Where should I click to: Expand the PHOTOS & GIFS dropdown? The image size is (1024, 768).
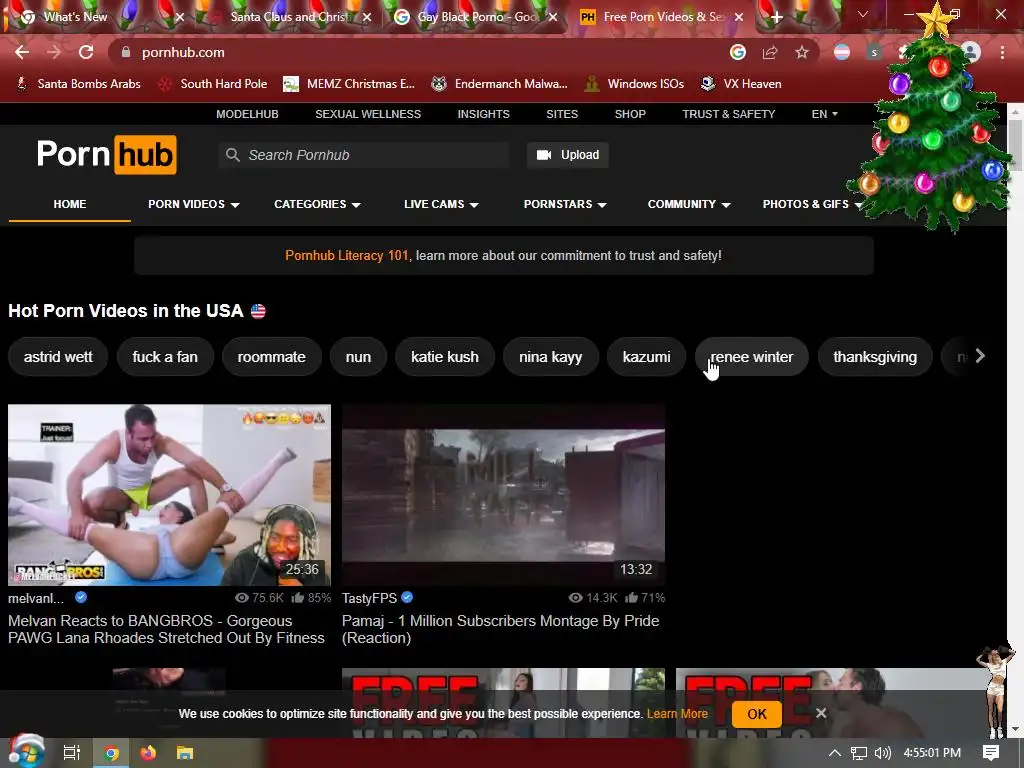(812, 204)
